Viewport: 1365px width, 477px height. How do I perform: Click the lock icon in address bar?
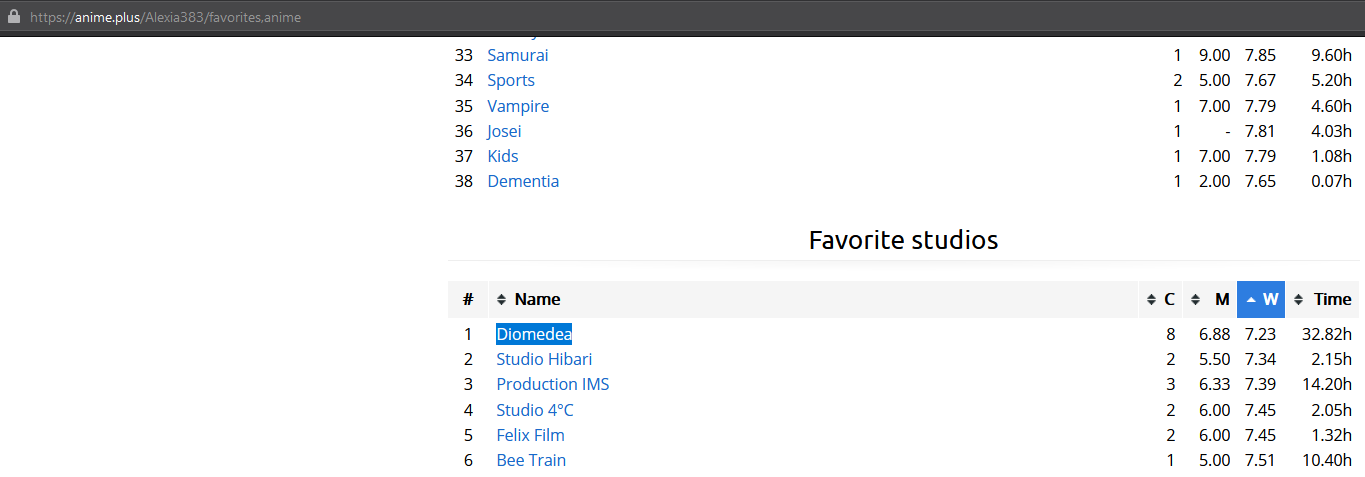point(14,17)
